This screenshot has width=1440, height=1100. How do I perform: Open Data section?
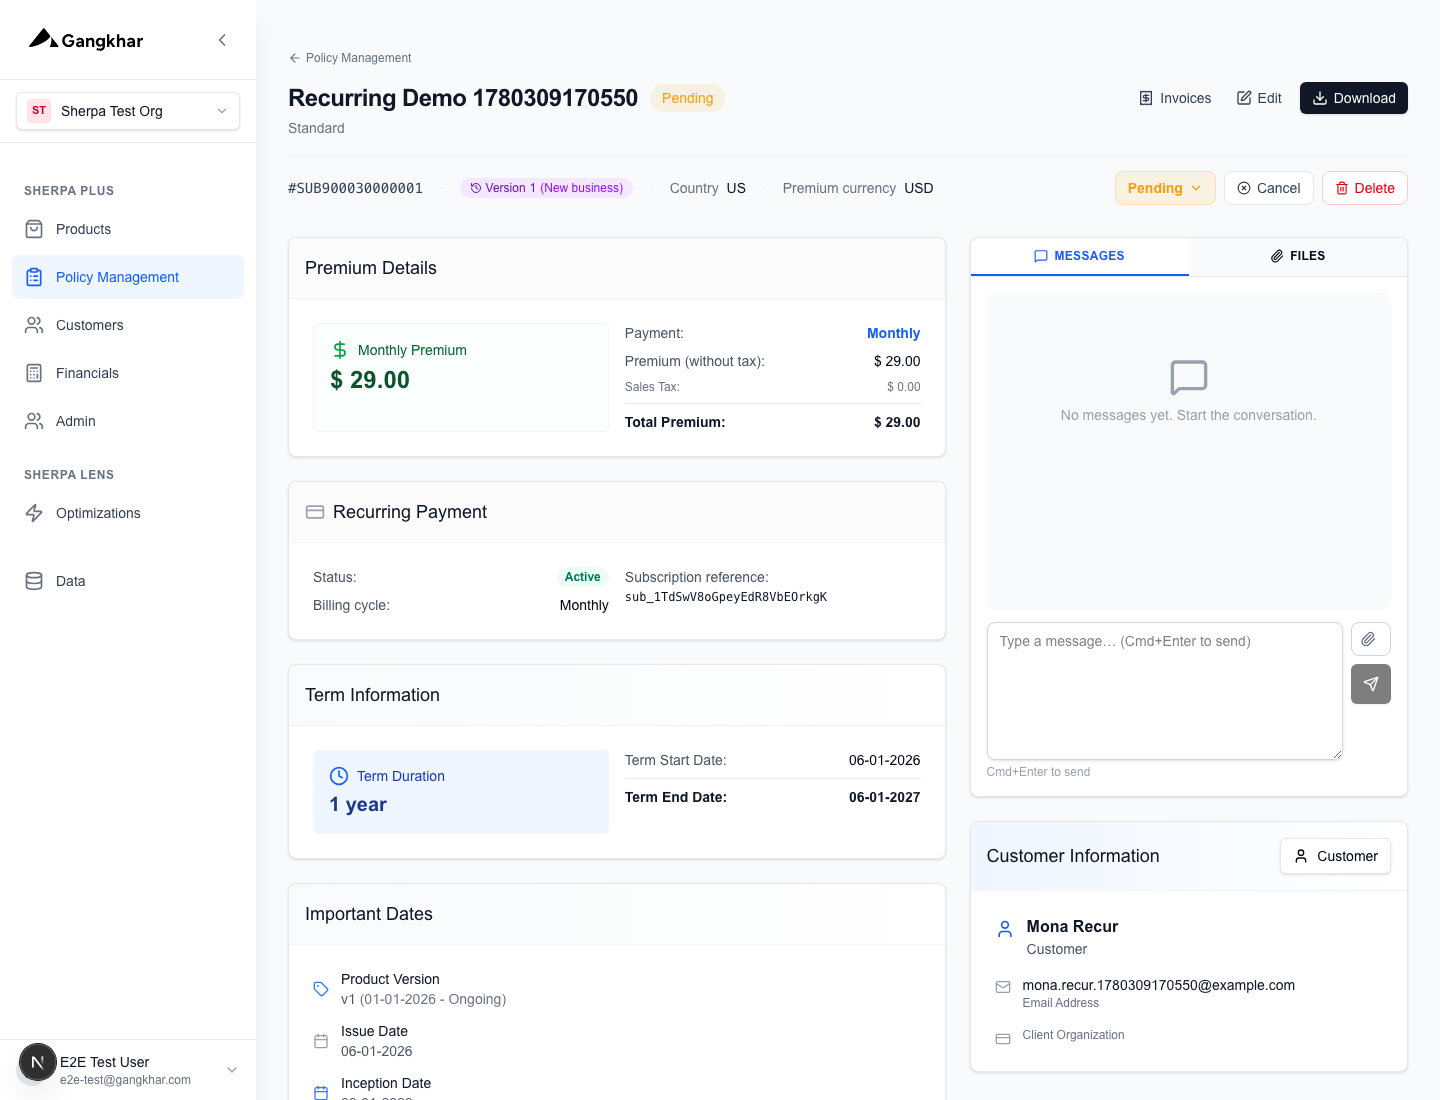click(128, 581)
